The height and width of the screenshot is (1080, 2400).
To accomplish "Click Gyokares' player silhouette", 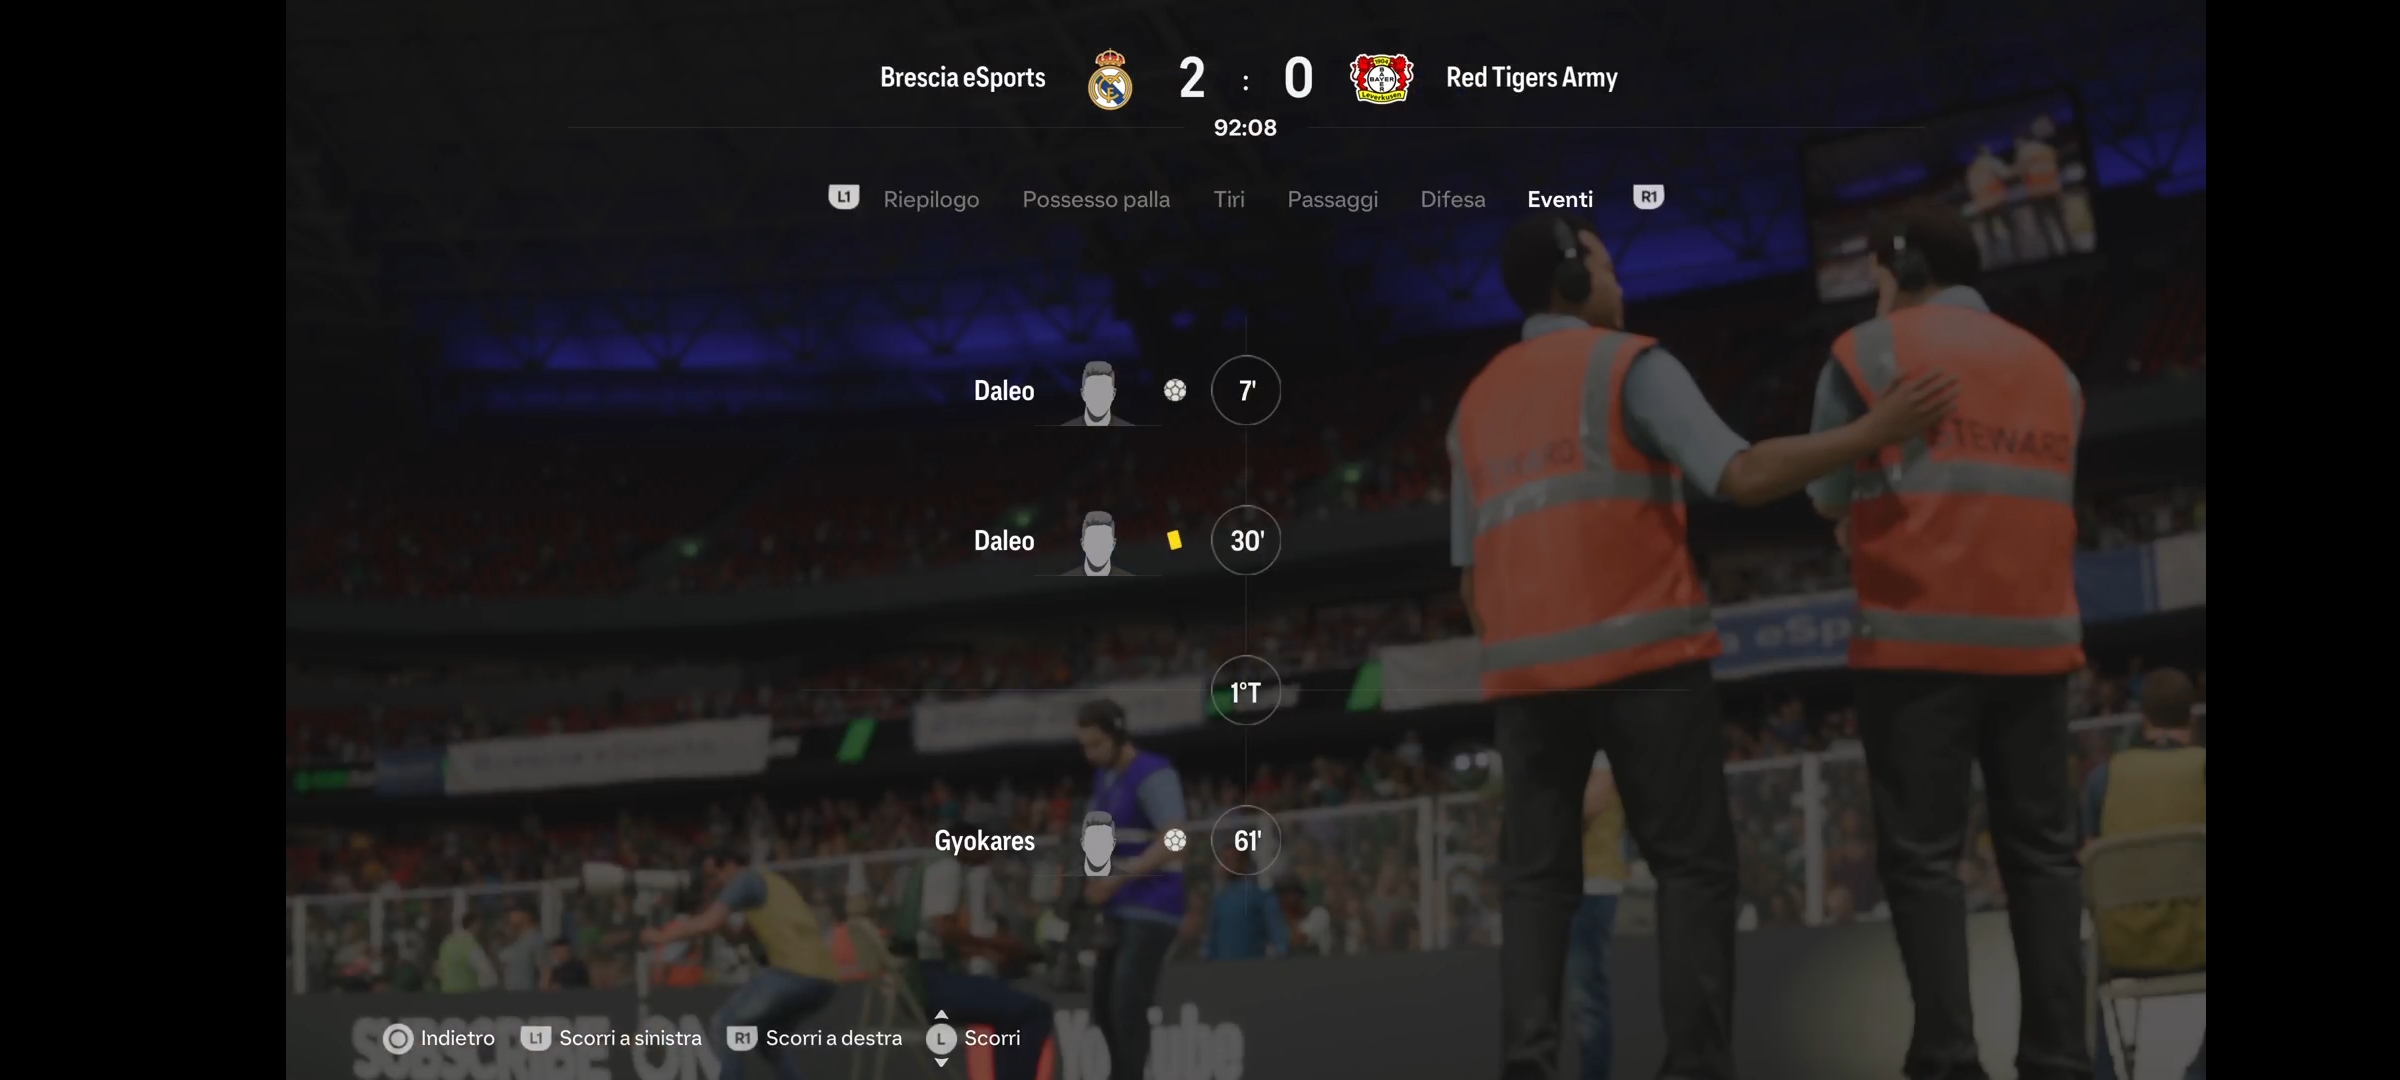I will tap(1098, 843).
